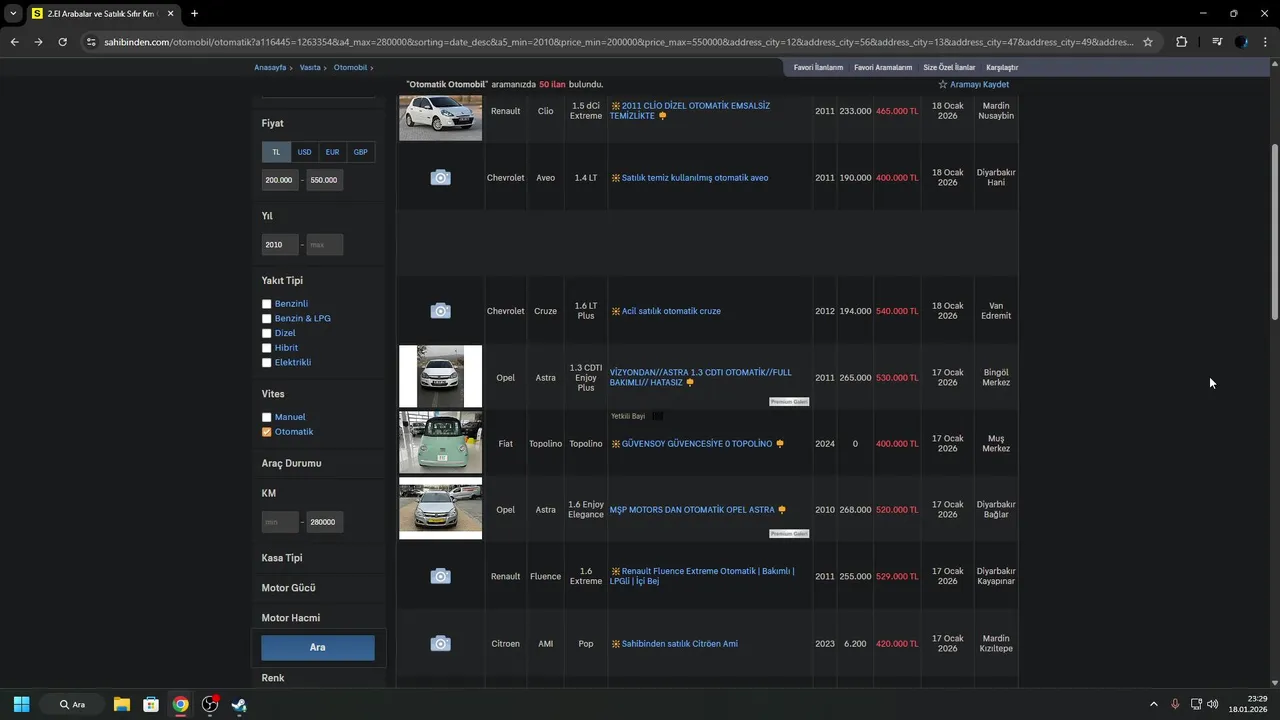Expand the Araç Durumu filter

click(x=291, y=463)
